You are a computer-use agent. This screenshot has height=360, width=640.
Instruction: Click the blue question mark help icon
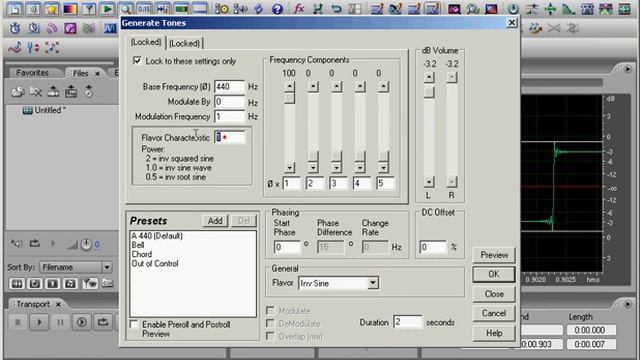tap(278, 8)
